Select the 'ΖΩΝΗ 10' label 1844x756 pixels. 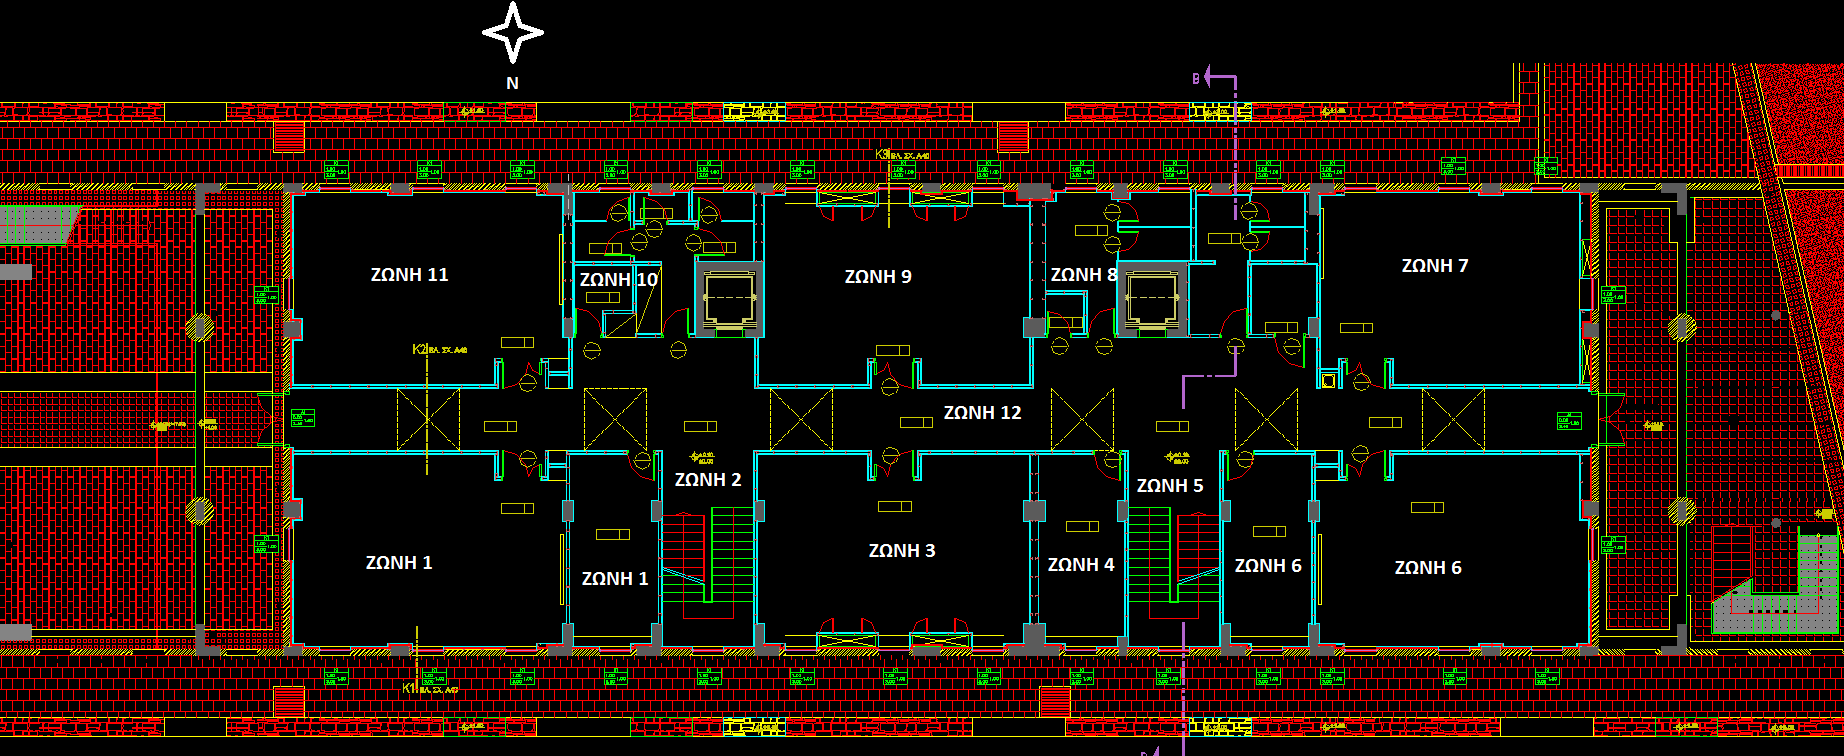tap(619, 279)
